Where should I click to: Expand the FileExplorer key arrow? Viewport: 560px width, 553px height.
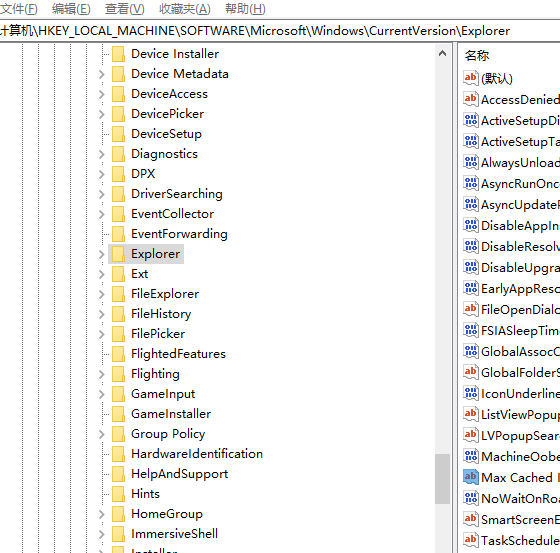point(101,294)
